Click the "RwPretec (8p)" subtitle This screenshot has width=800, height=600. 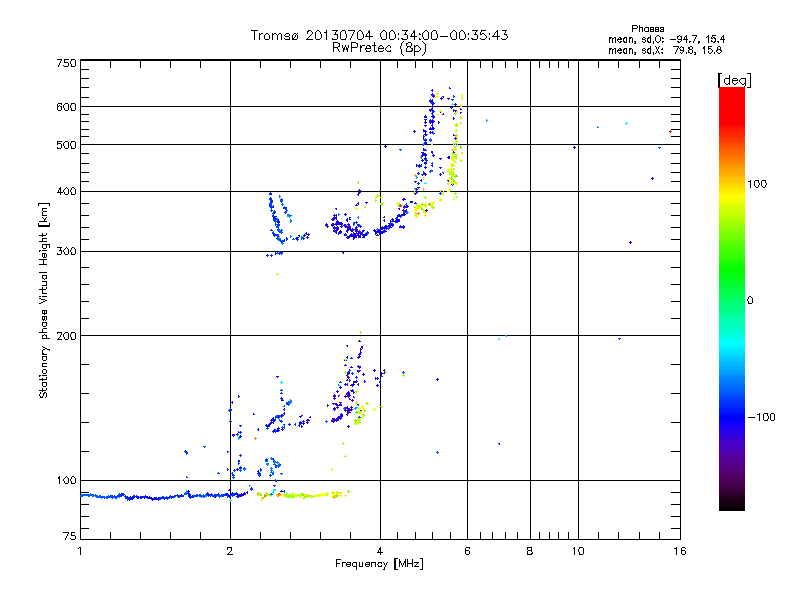tap(379, 48)
